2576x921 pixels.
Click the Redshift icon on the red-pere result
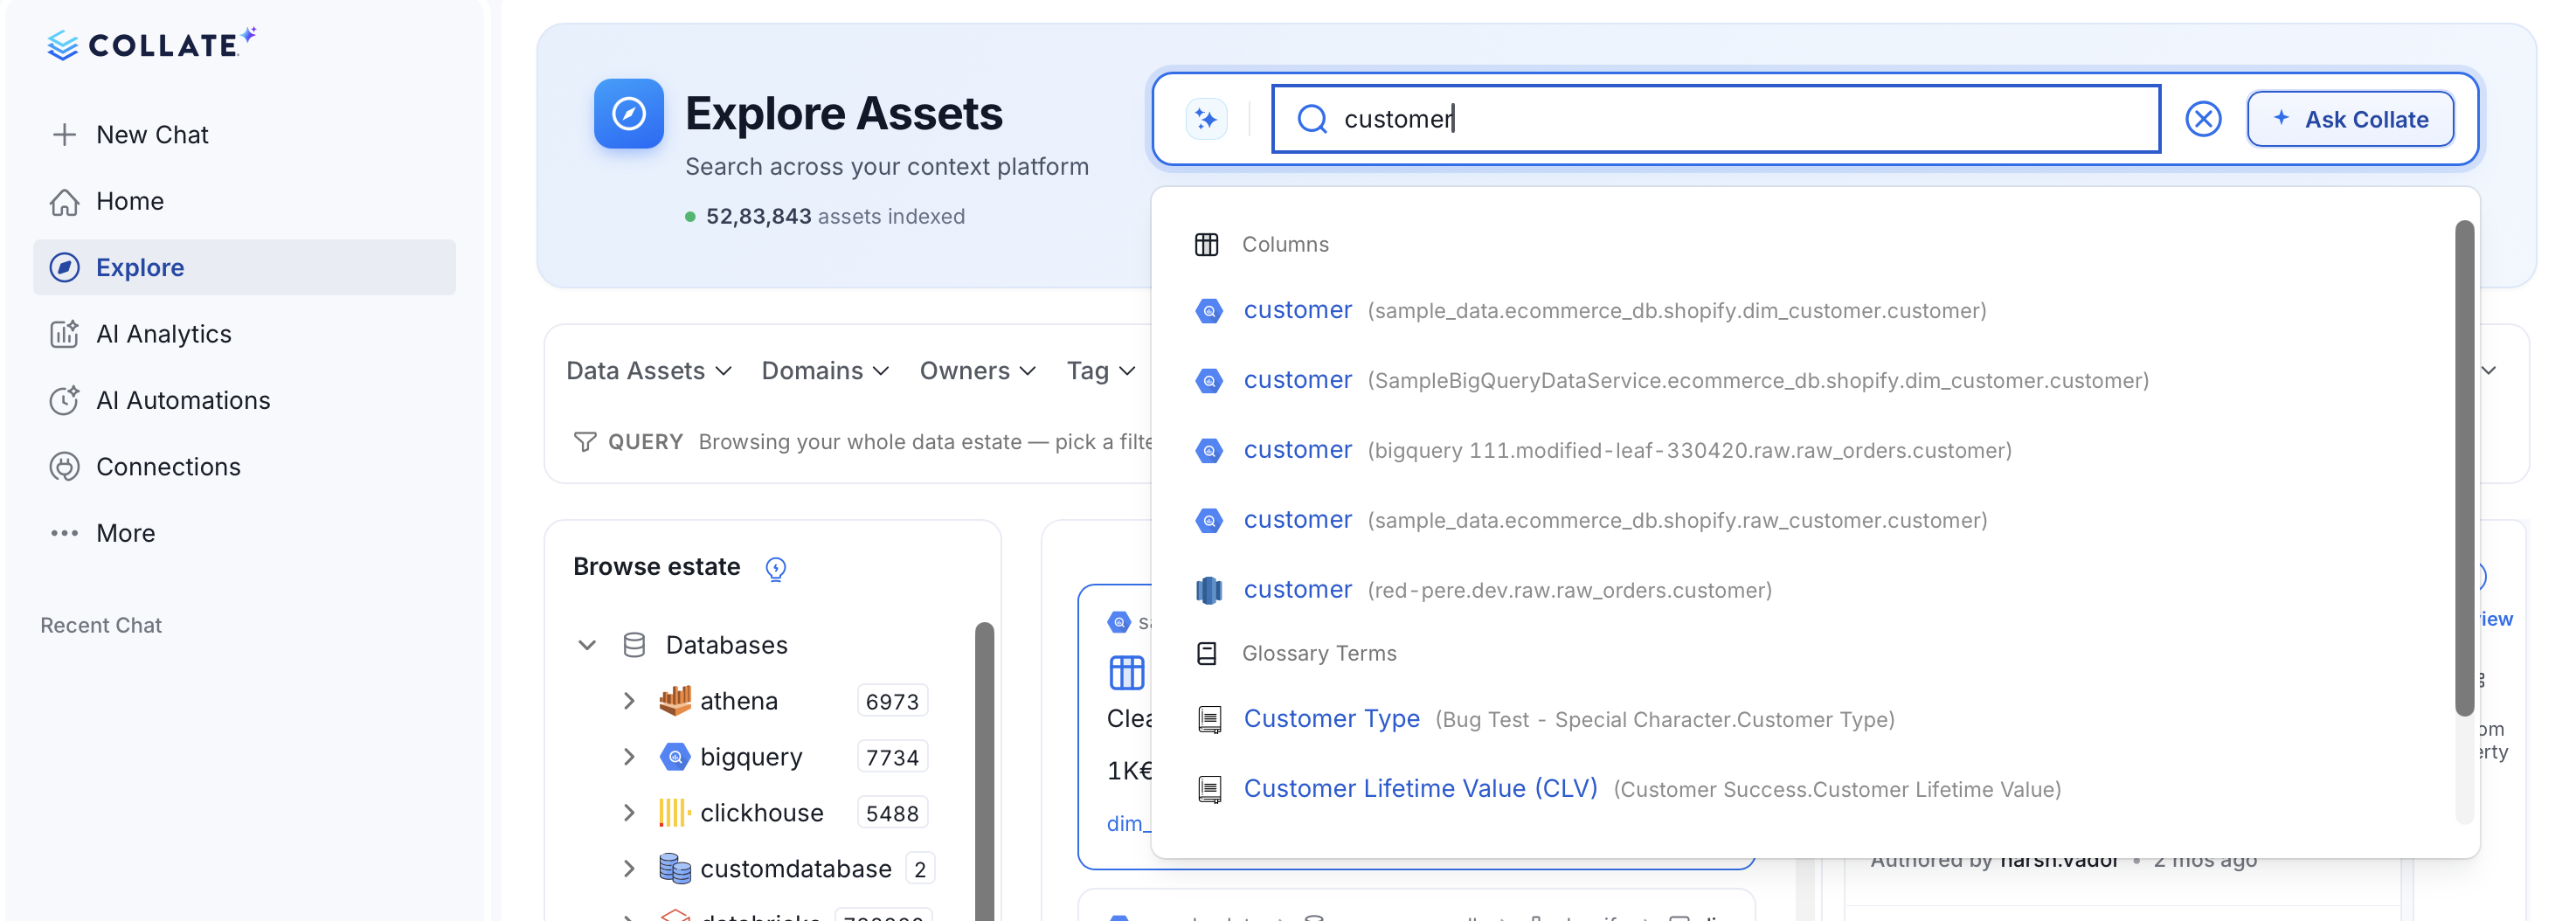click(1208, 590)
